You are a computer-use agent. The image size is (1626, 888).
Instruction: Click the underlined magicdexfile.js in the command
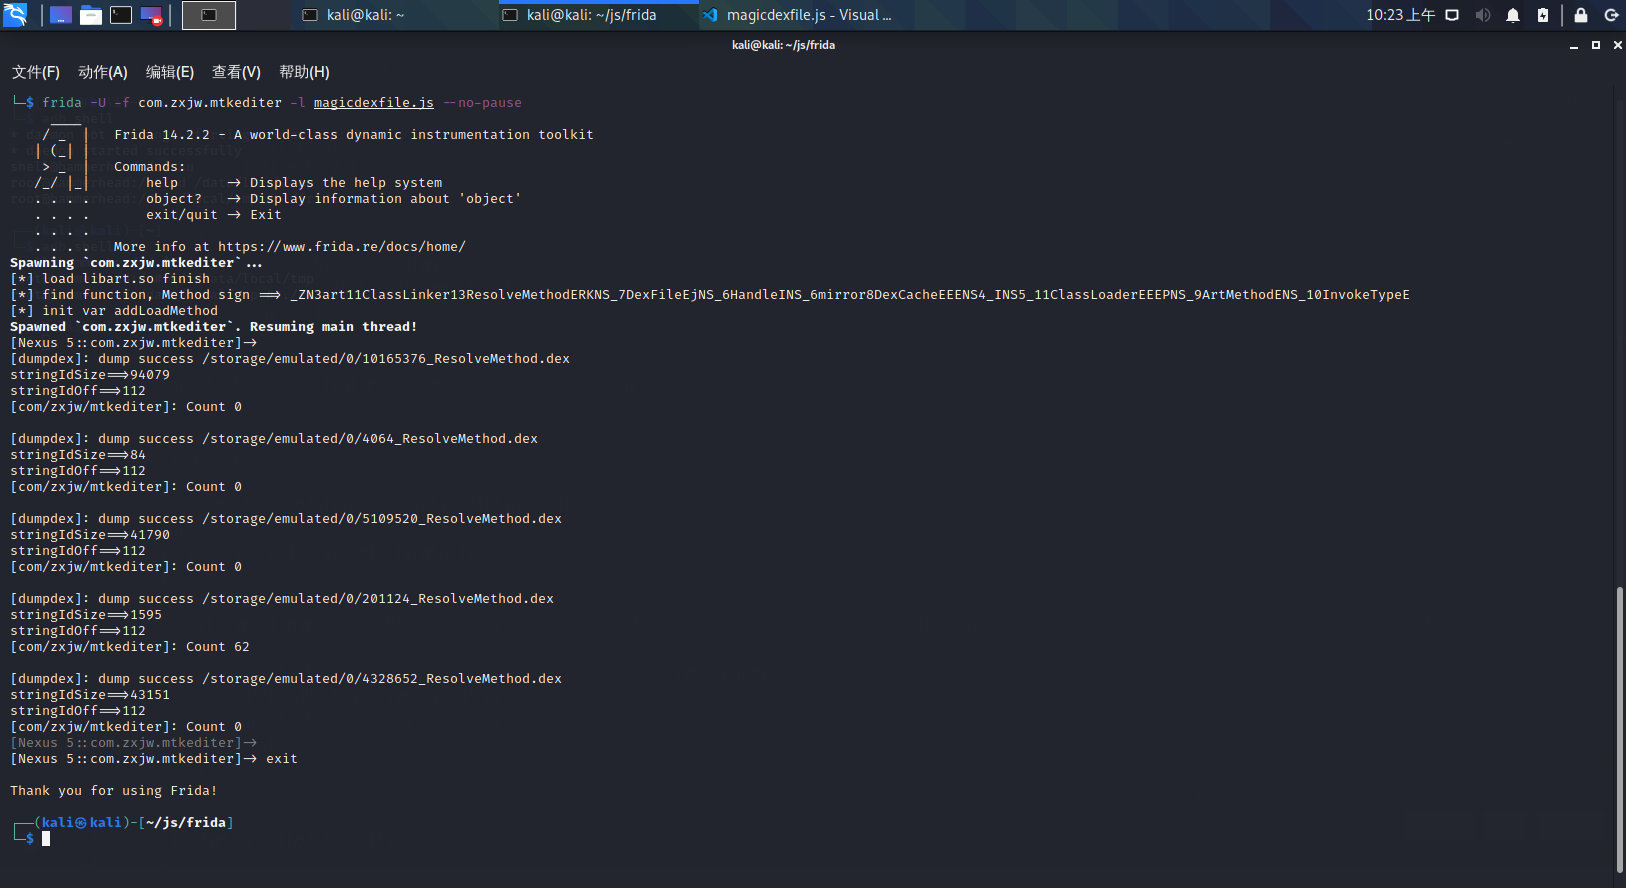point(374,103)
